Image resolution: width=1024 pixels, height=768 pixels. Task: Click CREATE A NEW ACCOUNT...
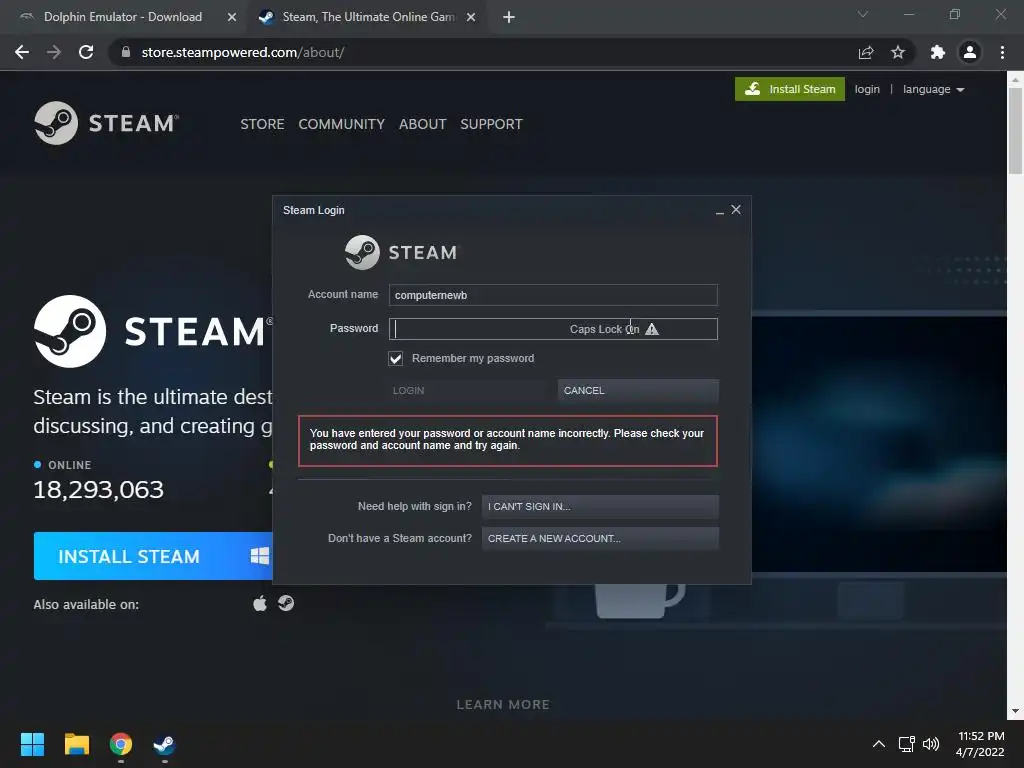pos(600,539)
